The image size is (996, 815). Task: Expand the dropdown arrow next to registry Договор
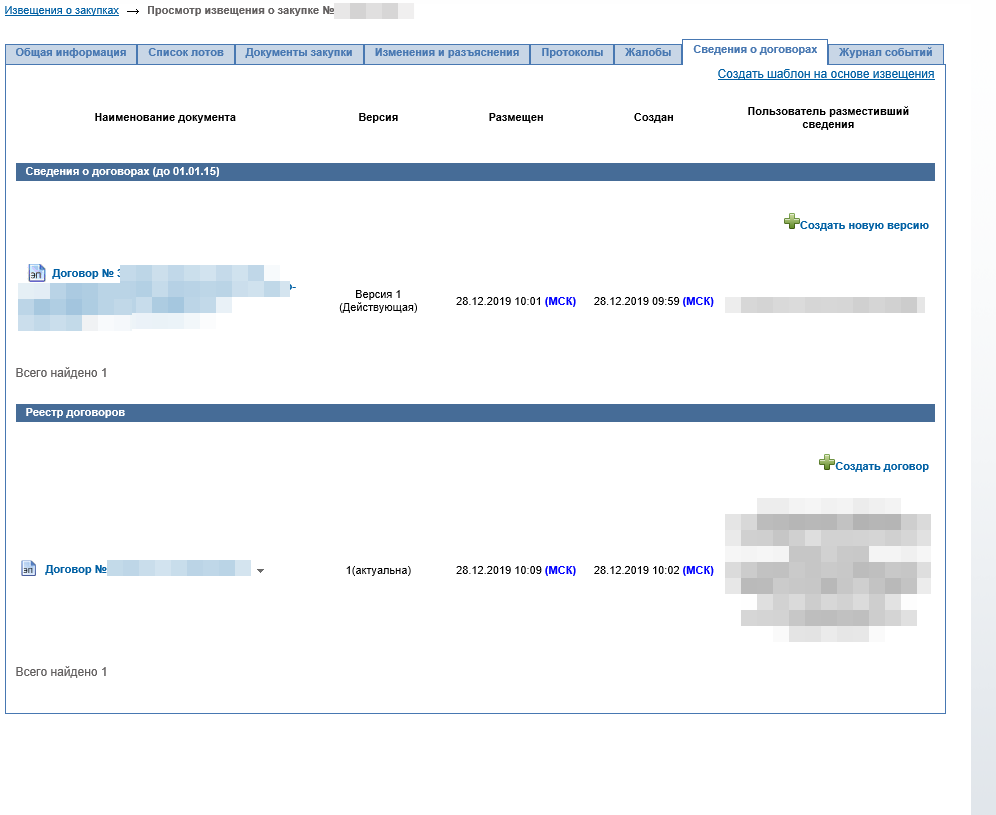click(260, 571)
